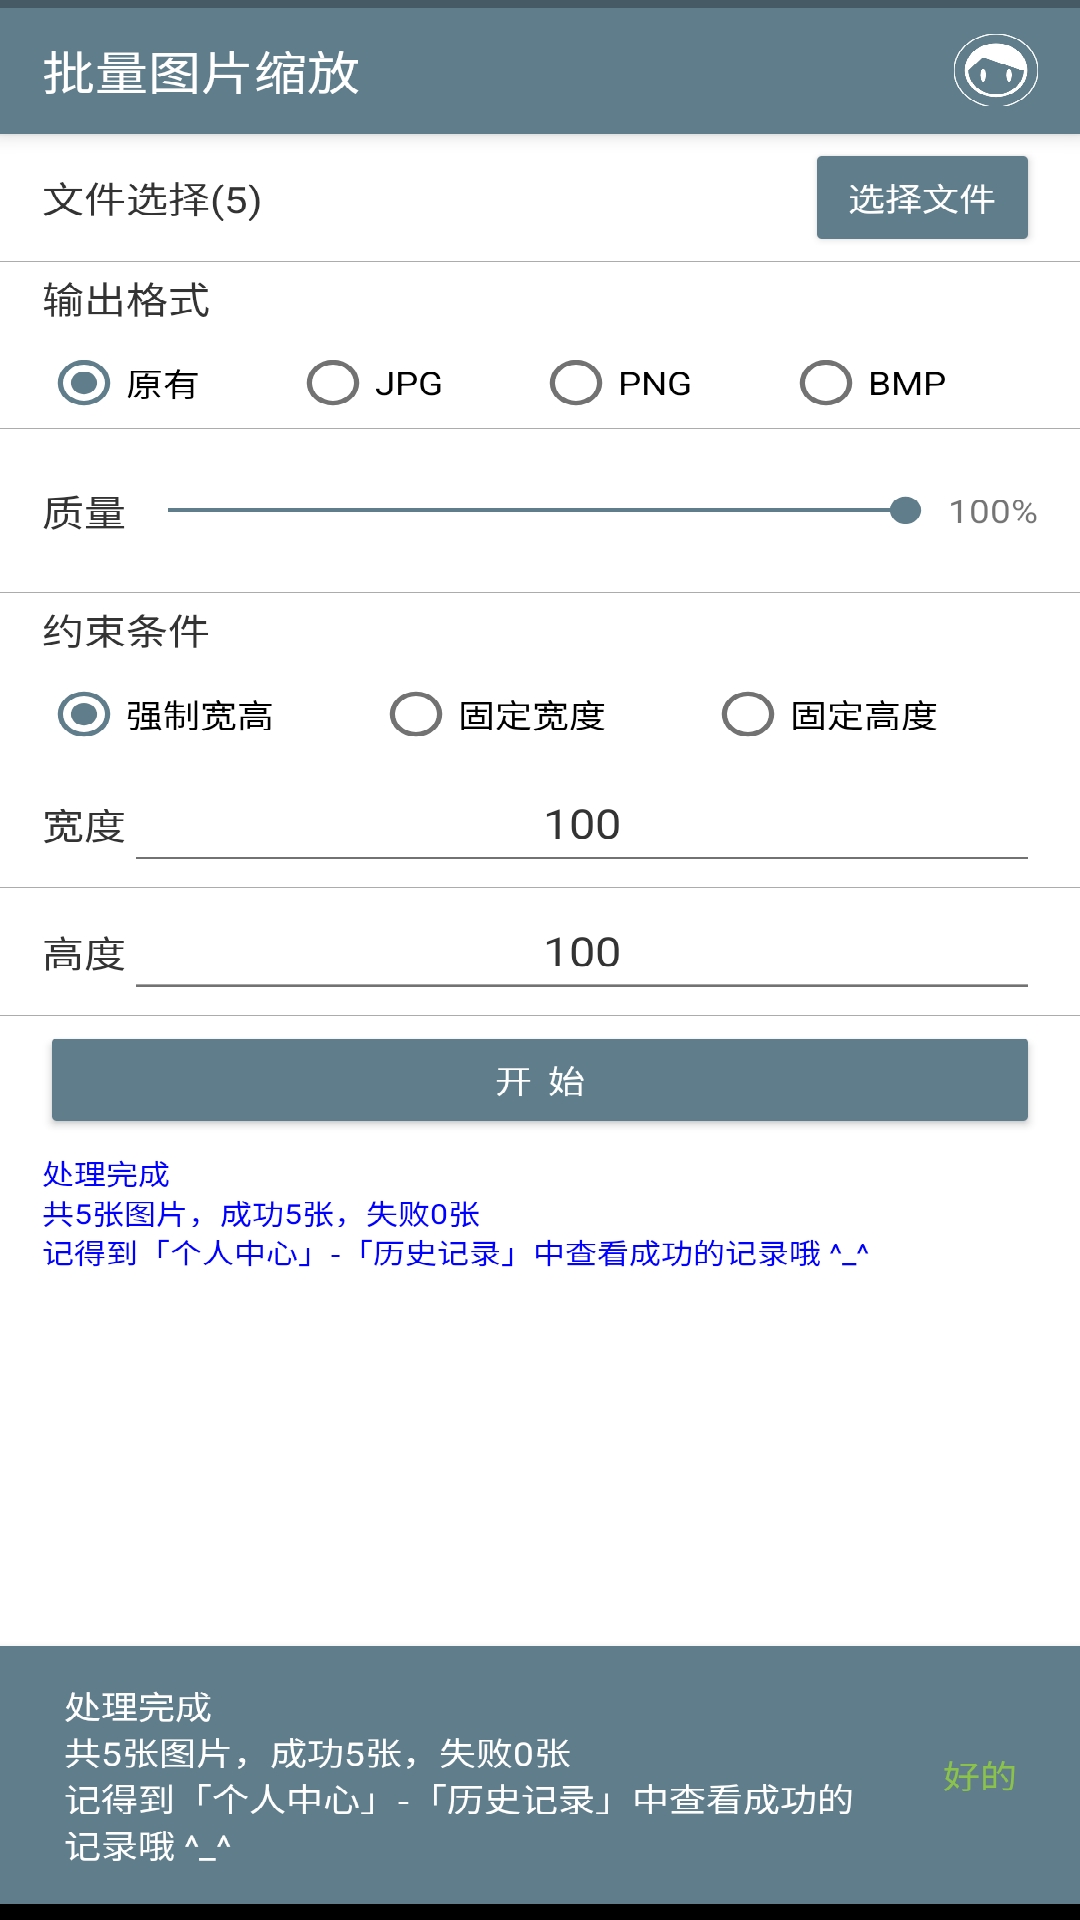
Task: Click the 质量 slider handle
Action: (x=905, y=511)
